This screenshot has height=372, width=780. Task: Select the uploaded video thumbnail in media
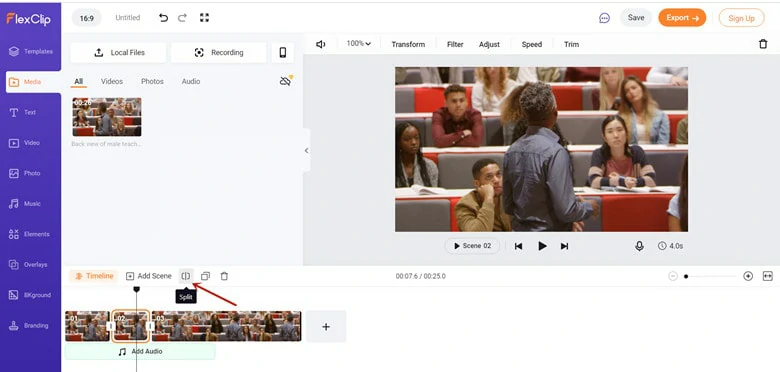[x=107, y=117]
